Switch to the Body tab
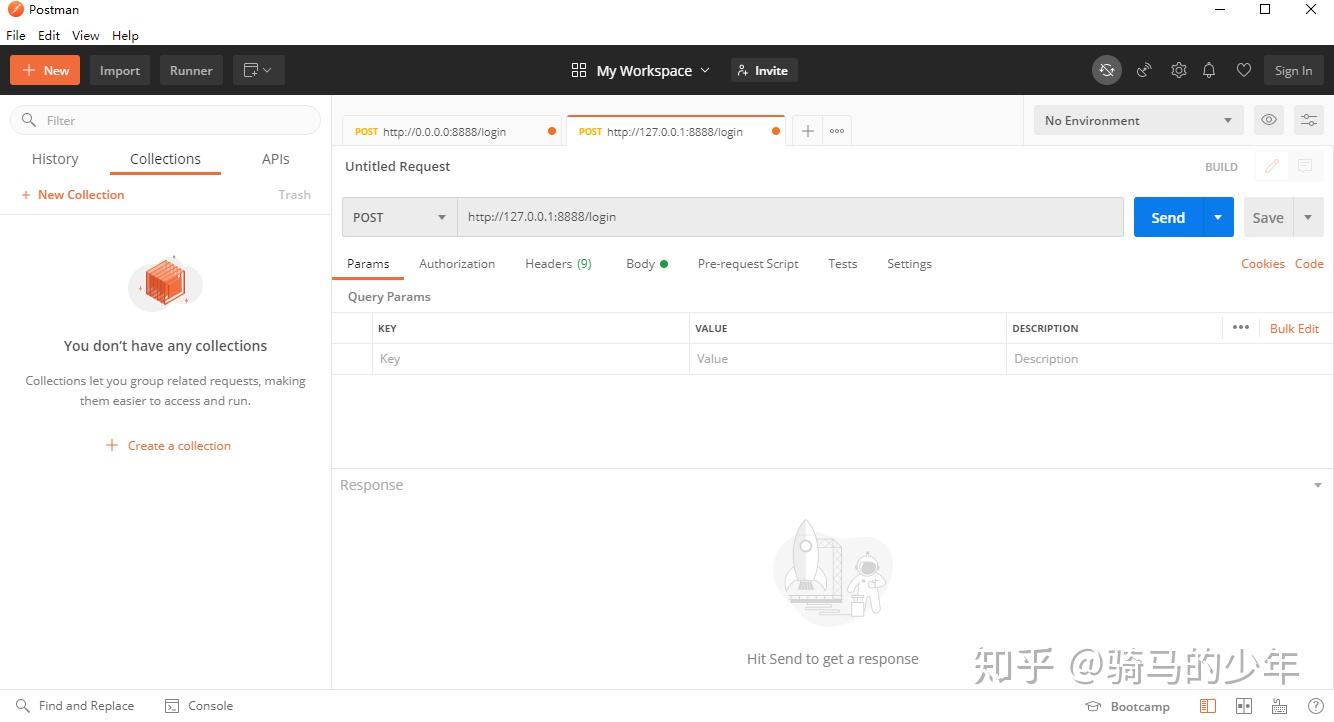Viewport: 1334px width, 722px height. [x=641, y=264]
